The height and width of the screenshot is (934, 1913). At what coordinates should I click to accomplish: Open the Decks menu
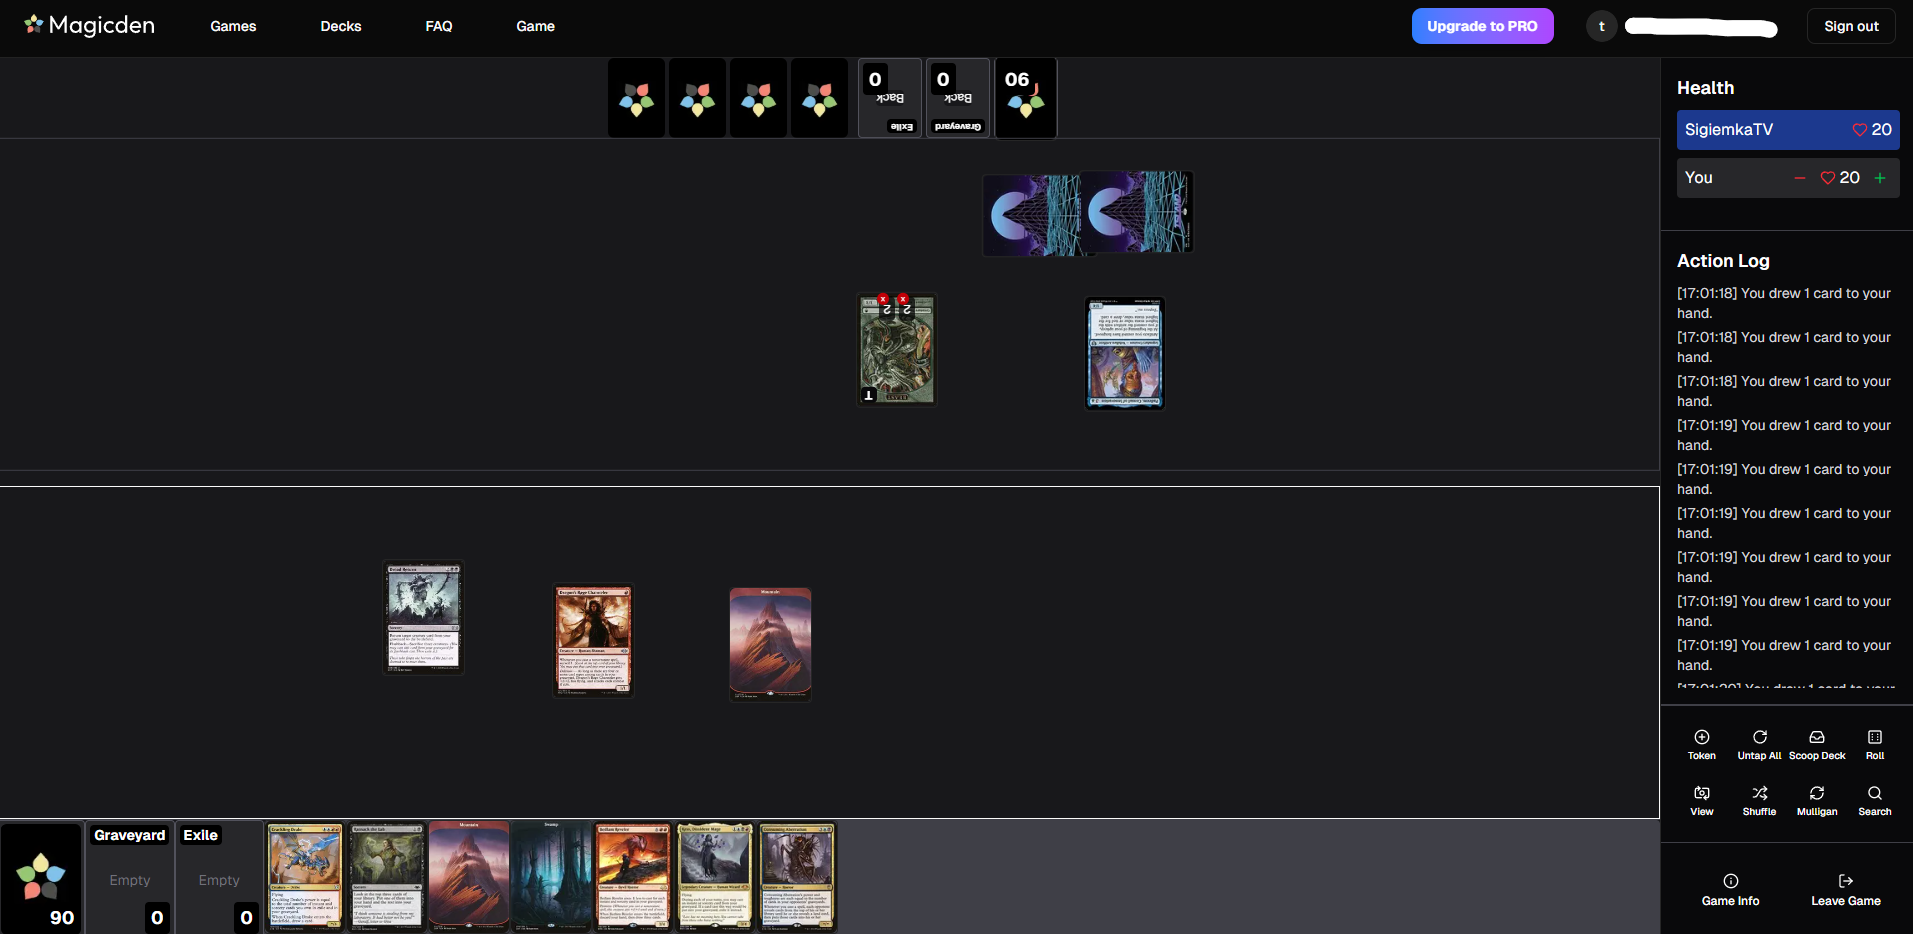pos(340,26)
